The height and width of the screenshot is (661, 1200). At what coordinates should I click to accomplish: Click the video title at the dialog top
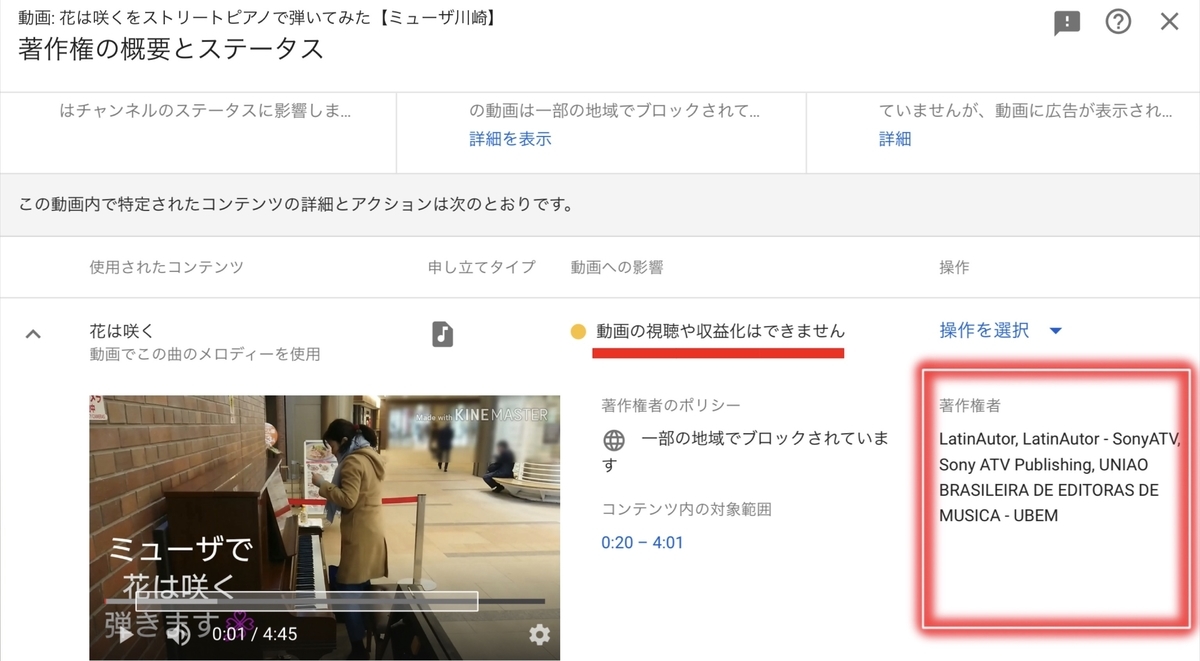[x=258, y=16]
